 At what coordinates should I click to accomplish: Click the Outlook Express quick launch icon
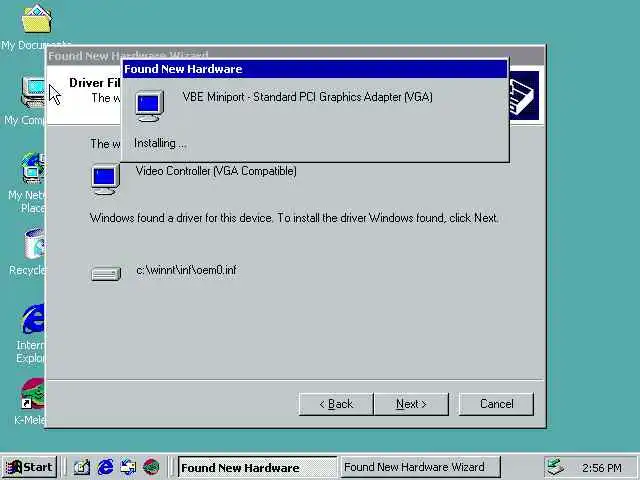(x=128, y=467)
